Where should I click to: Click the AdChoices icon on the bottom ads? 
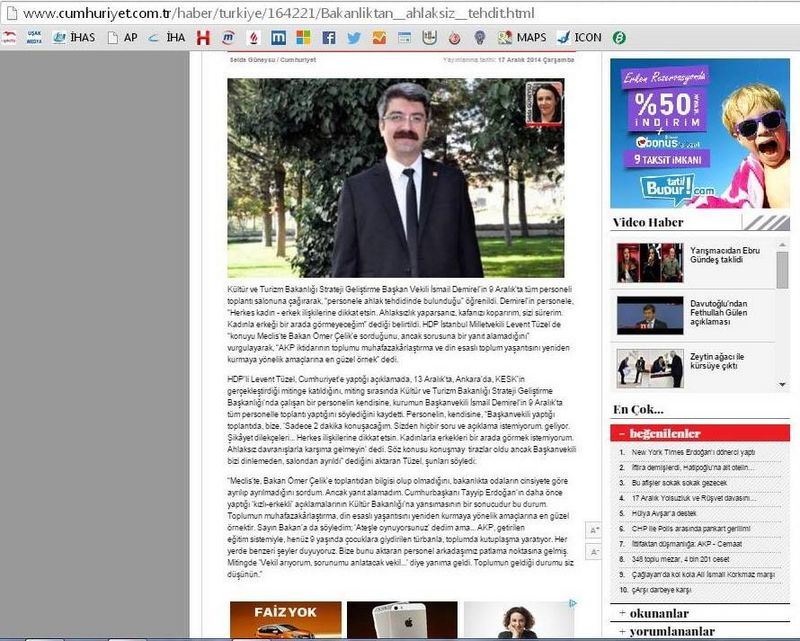click(x=572, y=603)
